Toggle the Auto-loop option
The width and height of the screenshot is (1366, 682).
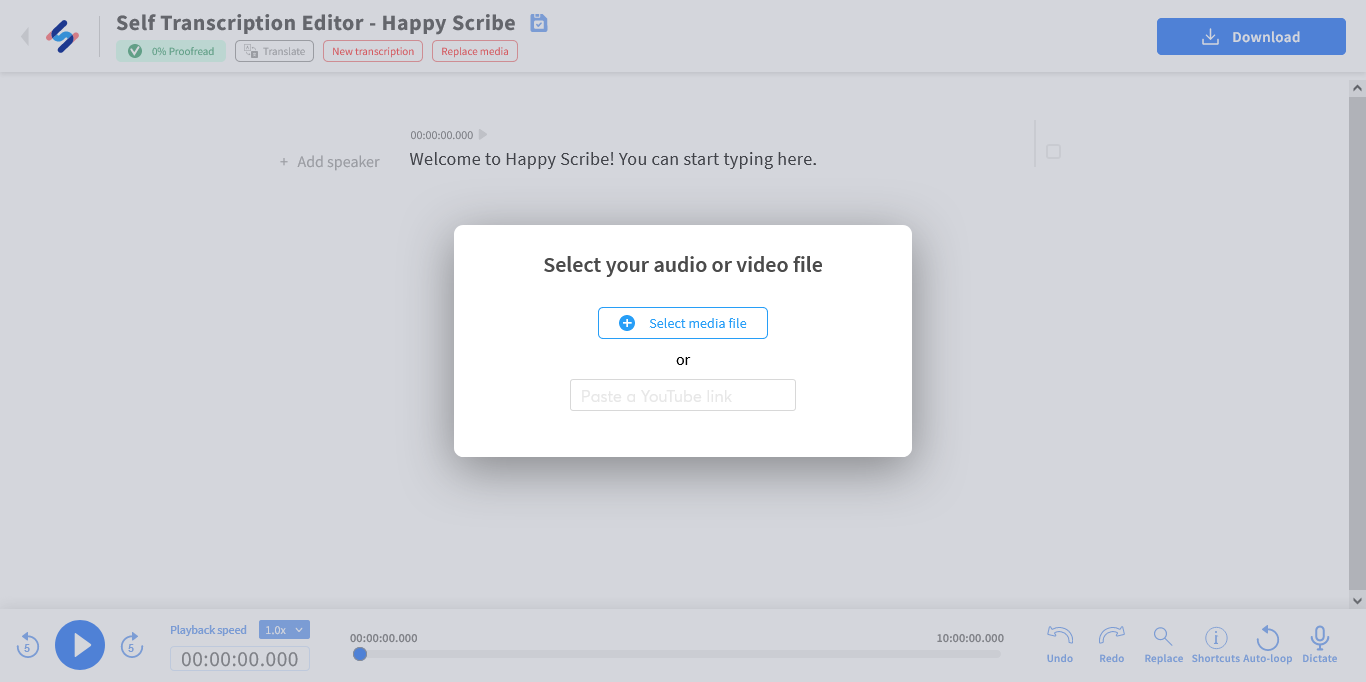pos(1267,644)
